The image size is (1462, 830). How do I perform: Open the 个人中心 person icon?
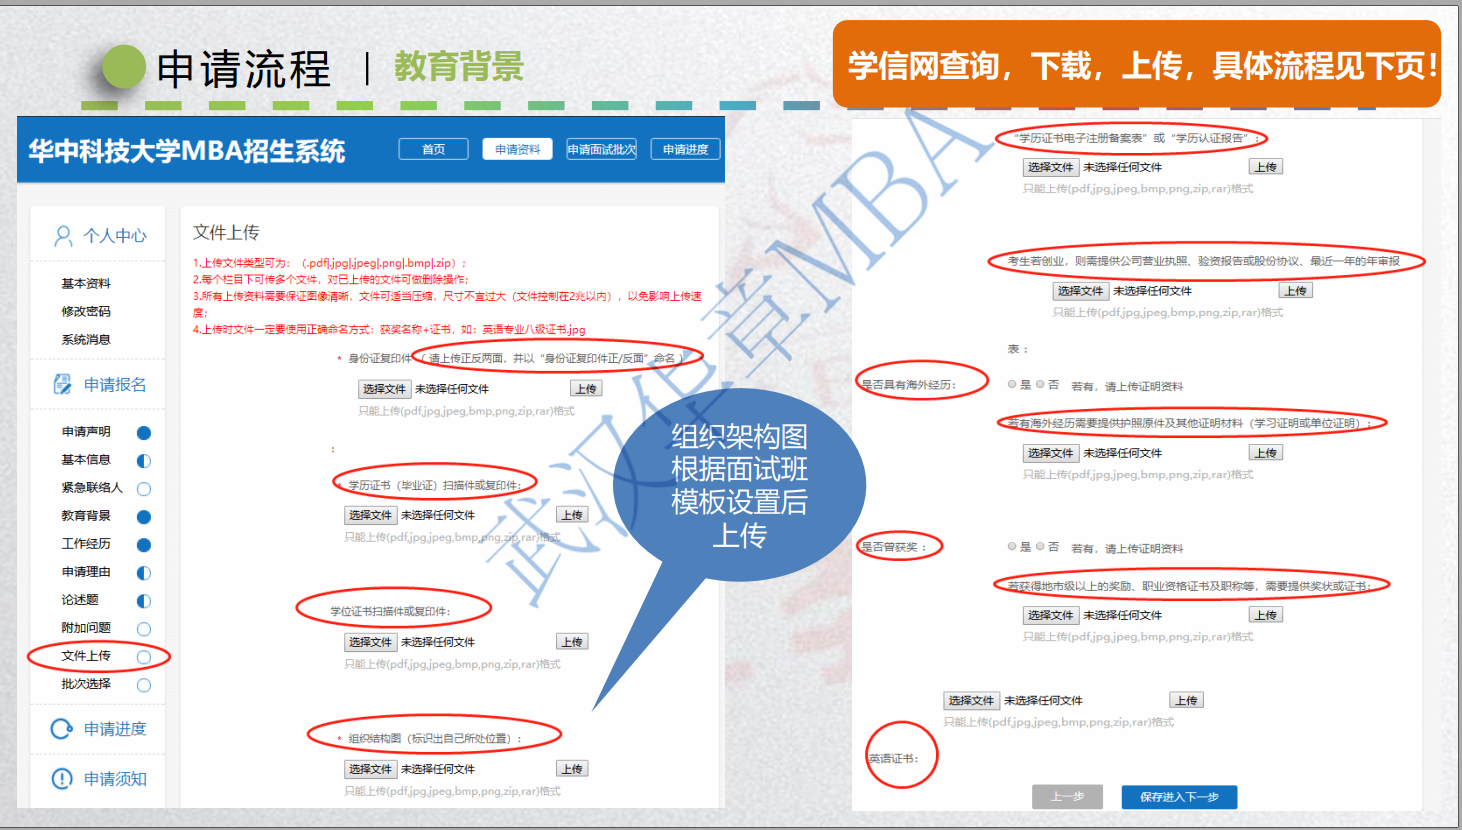63,236
